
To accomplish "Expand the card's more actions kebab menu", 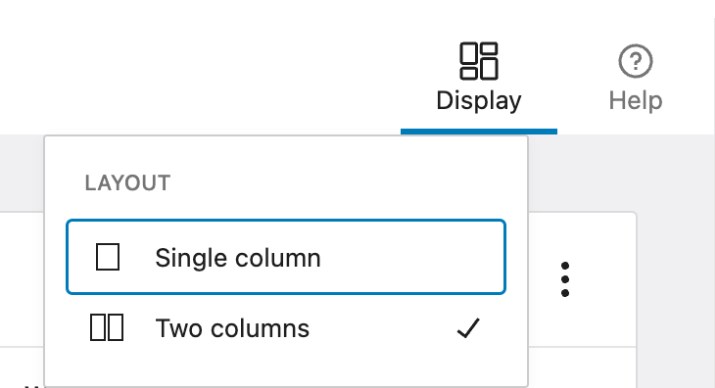I will (x=565, y=279).
